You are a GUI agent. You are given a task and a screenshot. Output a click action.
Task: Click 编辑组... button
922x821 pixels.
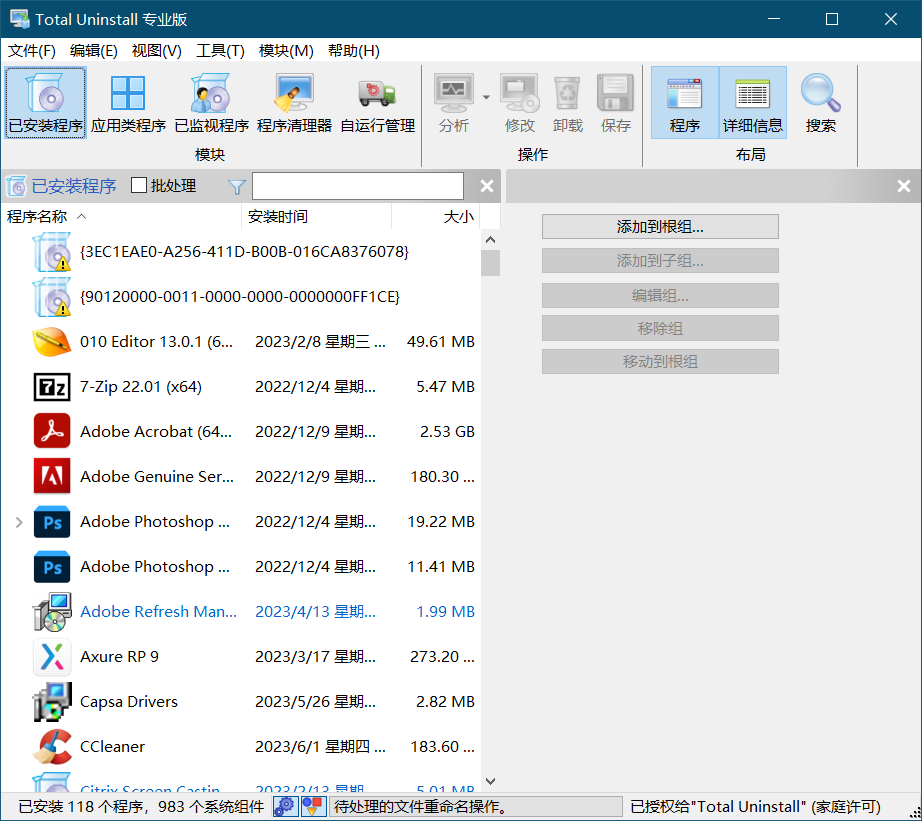(x=660, y=295)
